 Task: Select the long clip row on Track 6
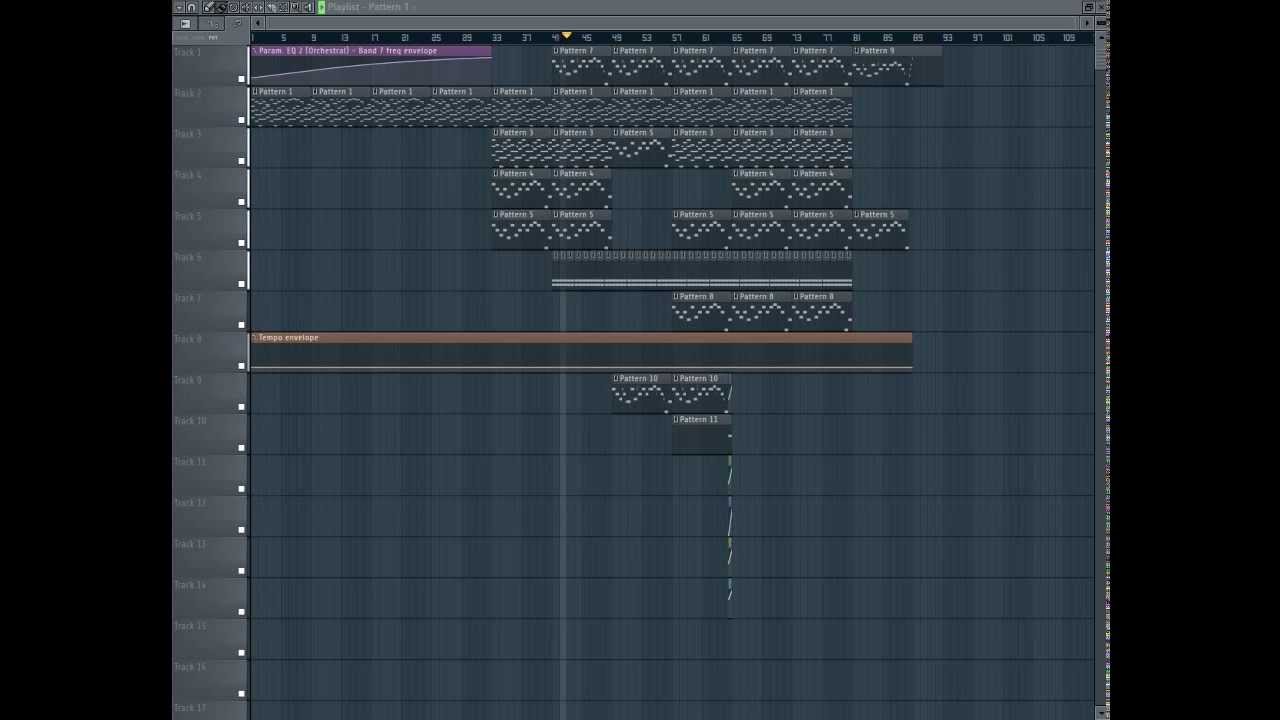[x=701, y=271]
